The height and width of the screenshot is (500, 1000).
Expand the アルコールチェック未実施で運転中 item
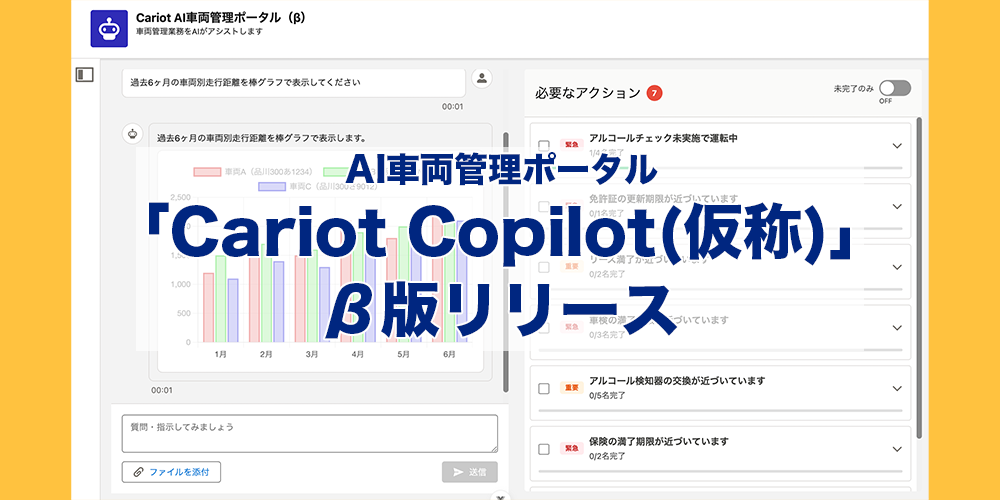[x=897, y=146]
